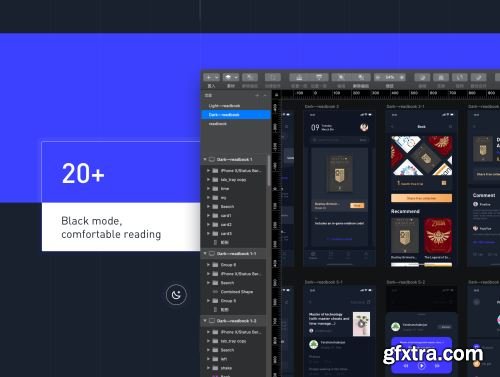This screenshot has width=500, height=377.
Task: Click the third toolbar icon button
Action: 250,77
